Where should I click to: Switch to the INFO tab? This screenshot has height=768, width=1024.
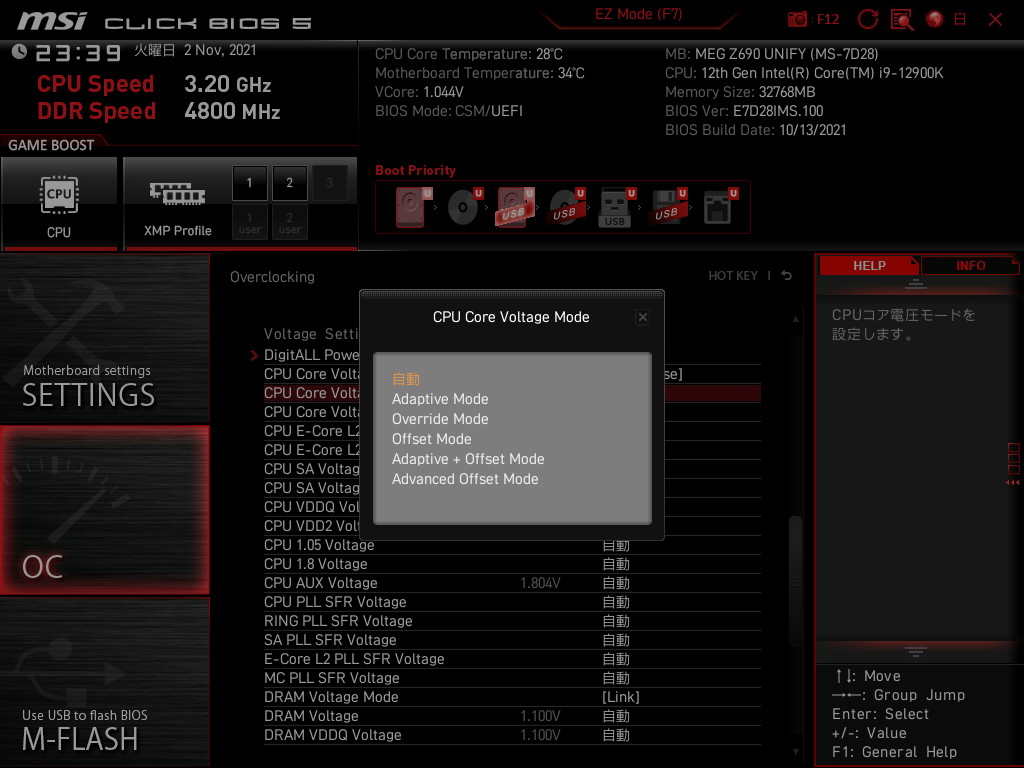[970, 266]
